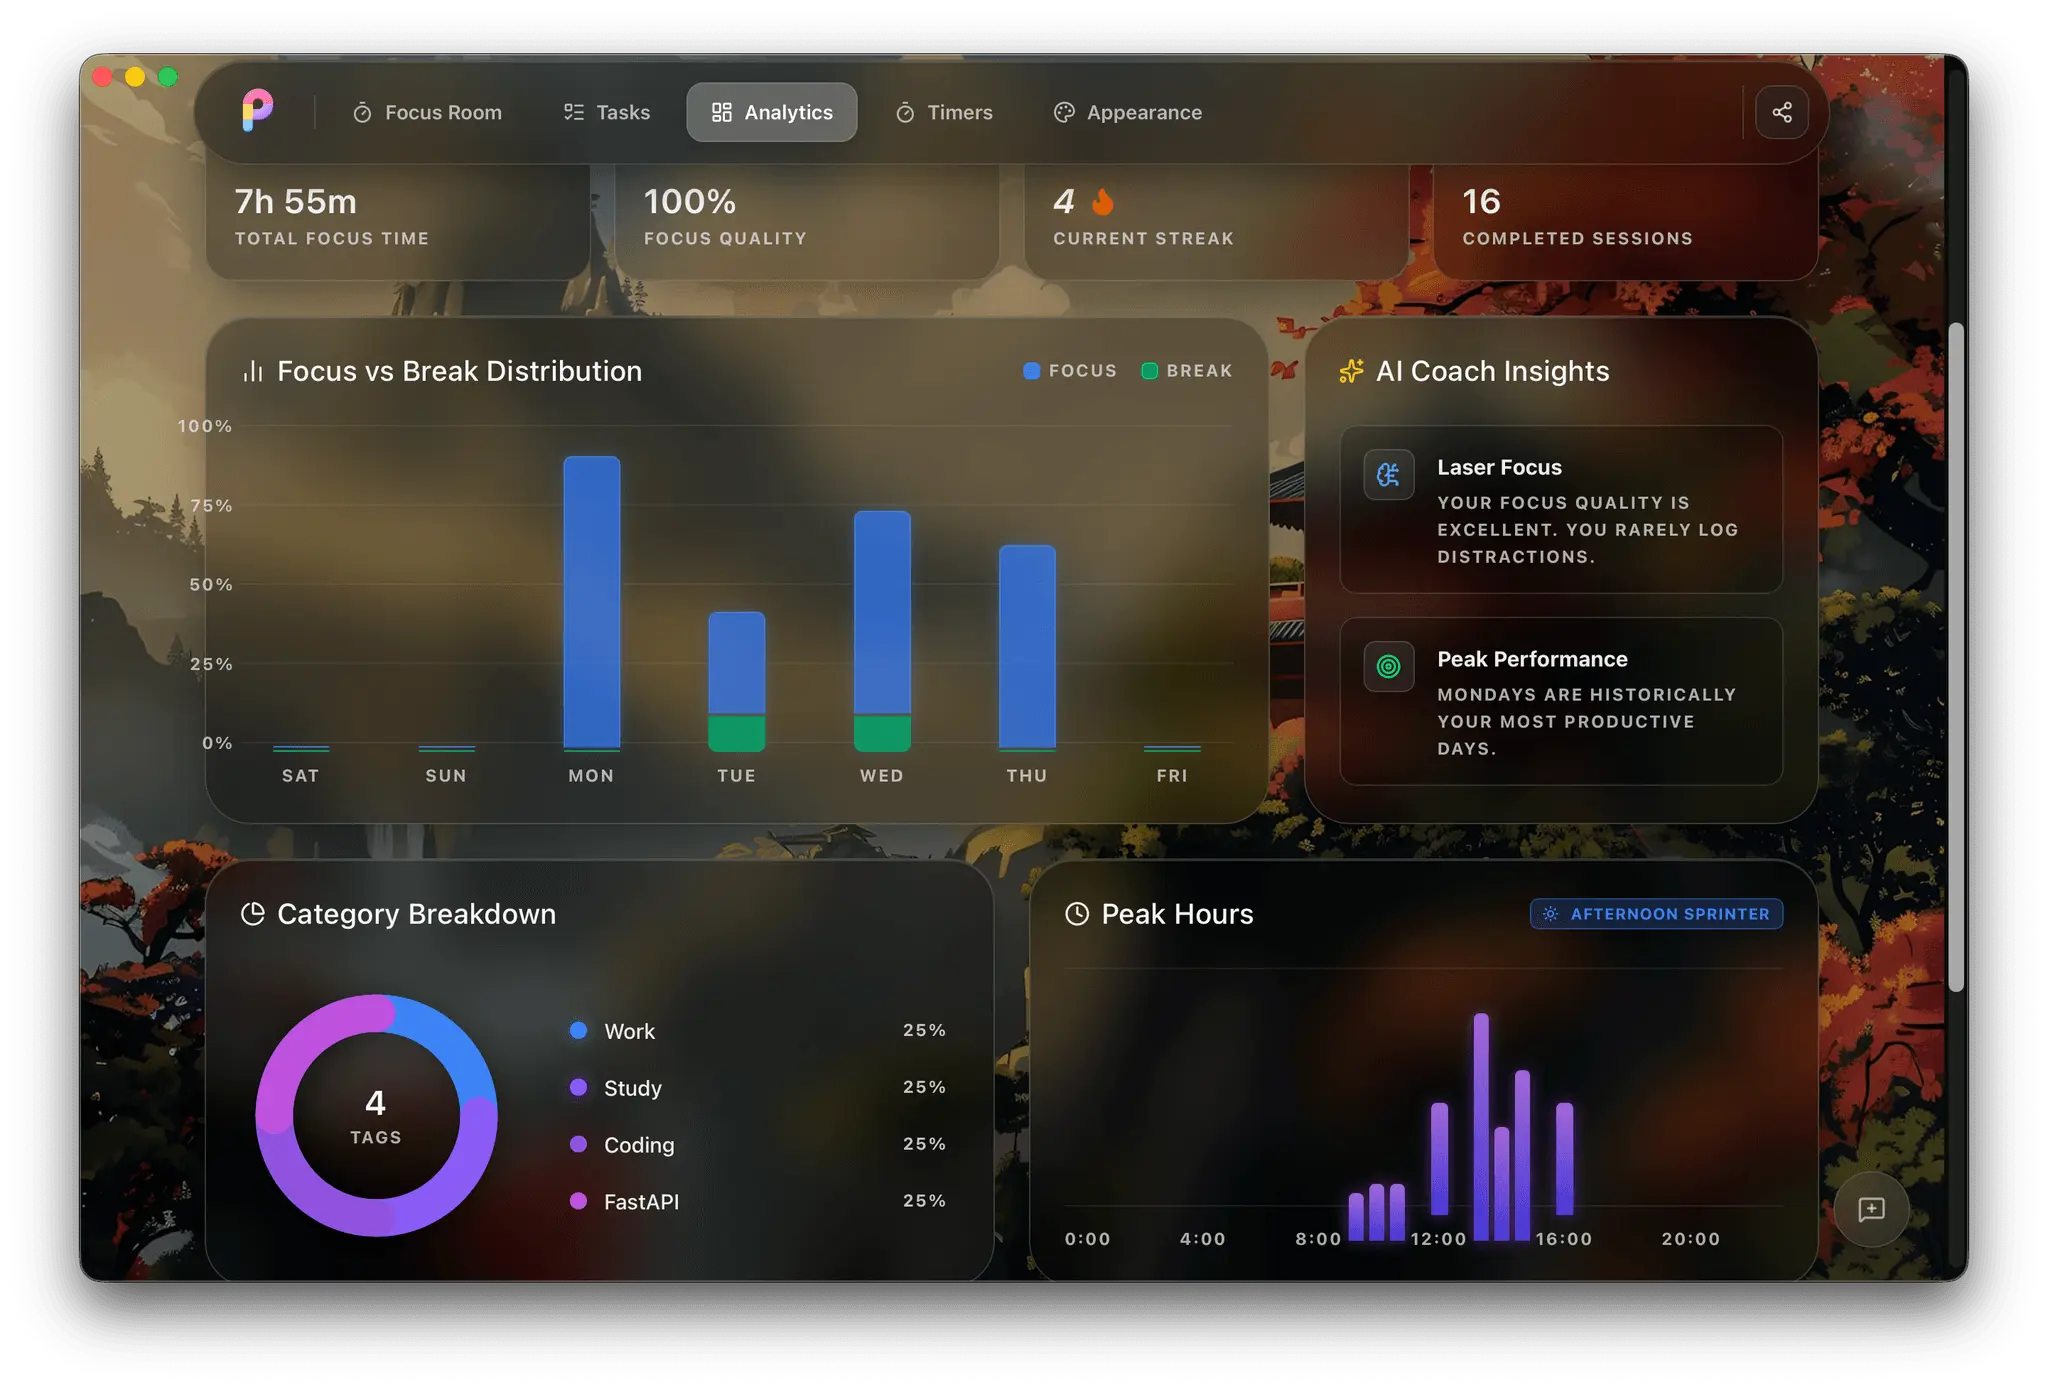Click the sun icon in Afternoon Sprinter badge

1550,914
